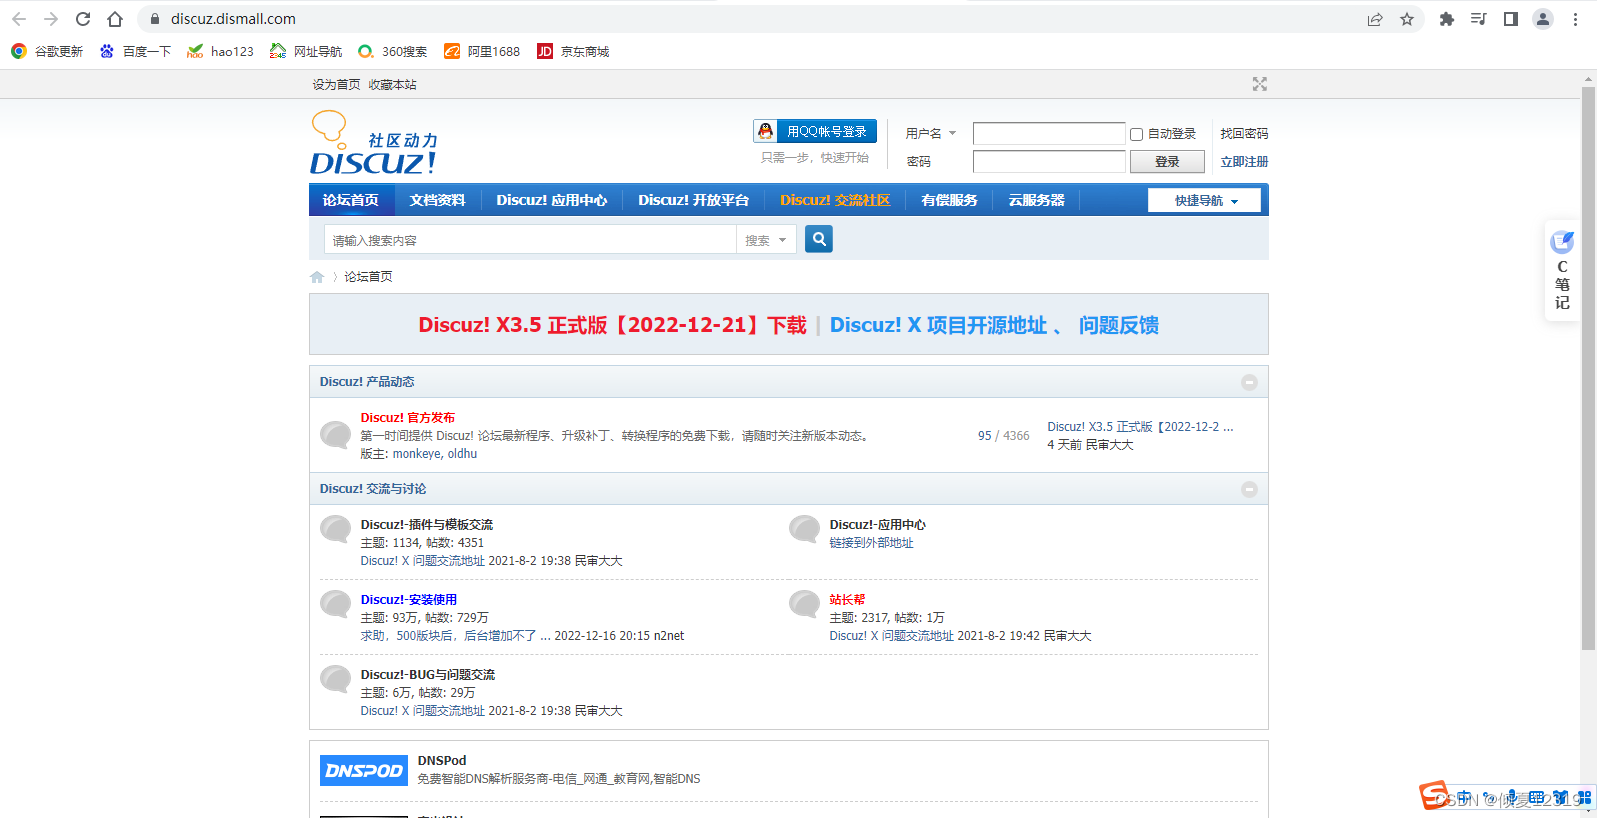The image size is (1597, 818).
Task: Select the 文档资料 nav tab
Action: [x=437, y=200]
